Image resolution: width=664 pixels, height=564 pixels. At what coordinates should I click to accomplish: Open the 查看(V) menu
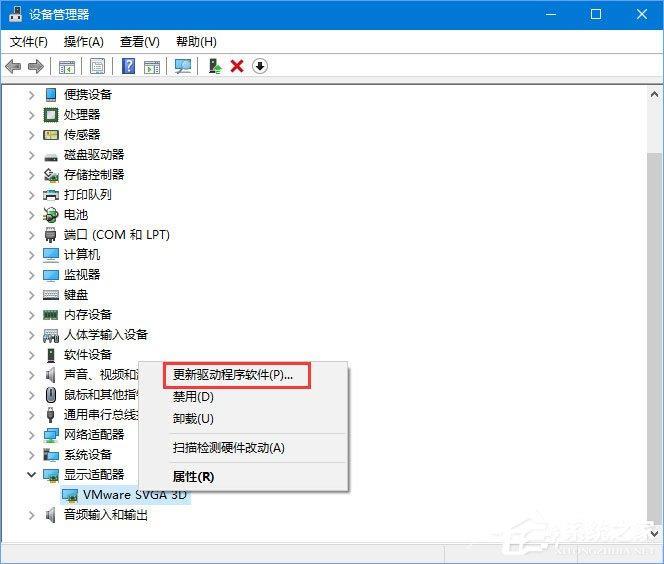click(140, 41)
